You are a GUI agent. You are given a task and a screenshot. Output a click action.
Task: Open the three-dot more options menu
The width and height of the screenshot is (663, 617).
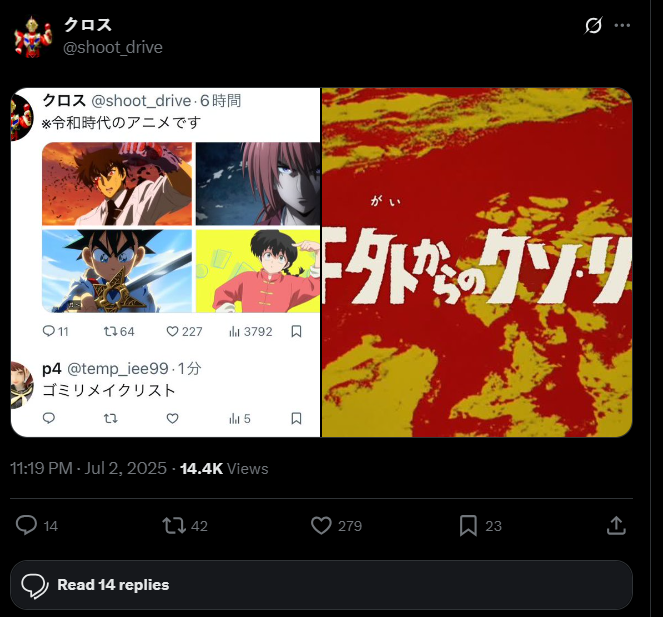click(622, 25)
